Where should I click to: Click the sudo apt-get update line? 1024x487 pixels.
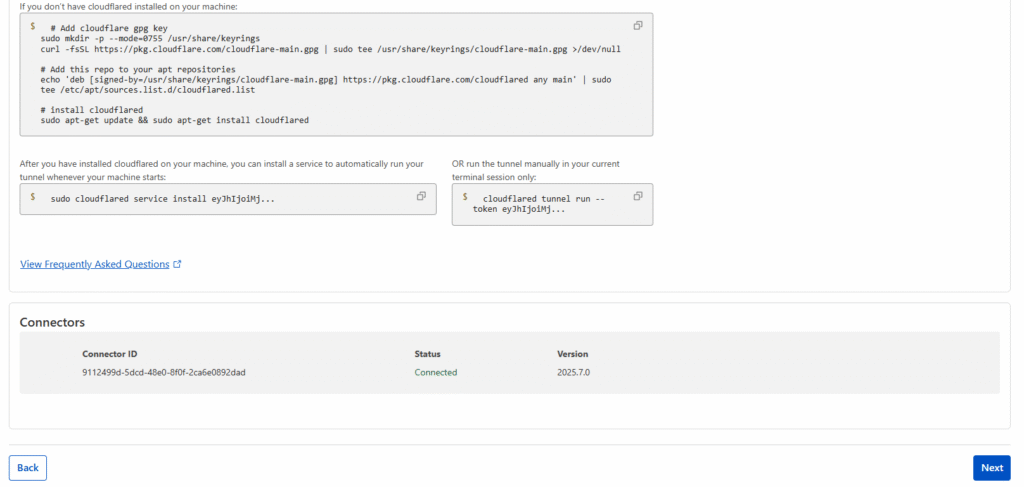(x=174, y=121)
